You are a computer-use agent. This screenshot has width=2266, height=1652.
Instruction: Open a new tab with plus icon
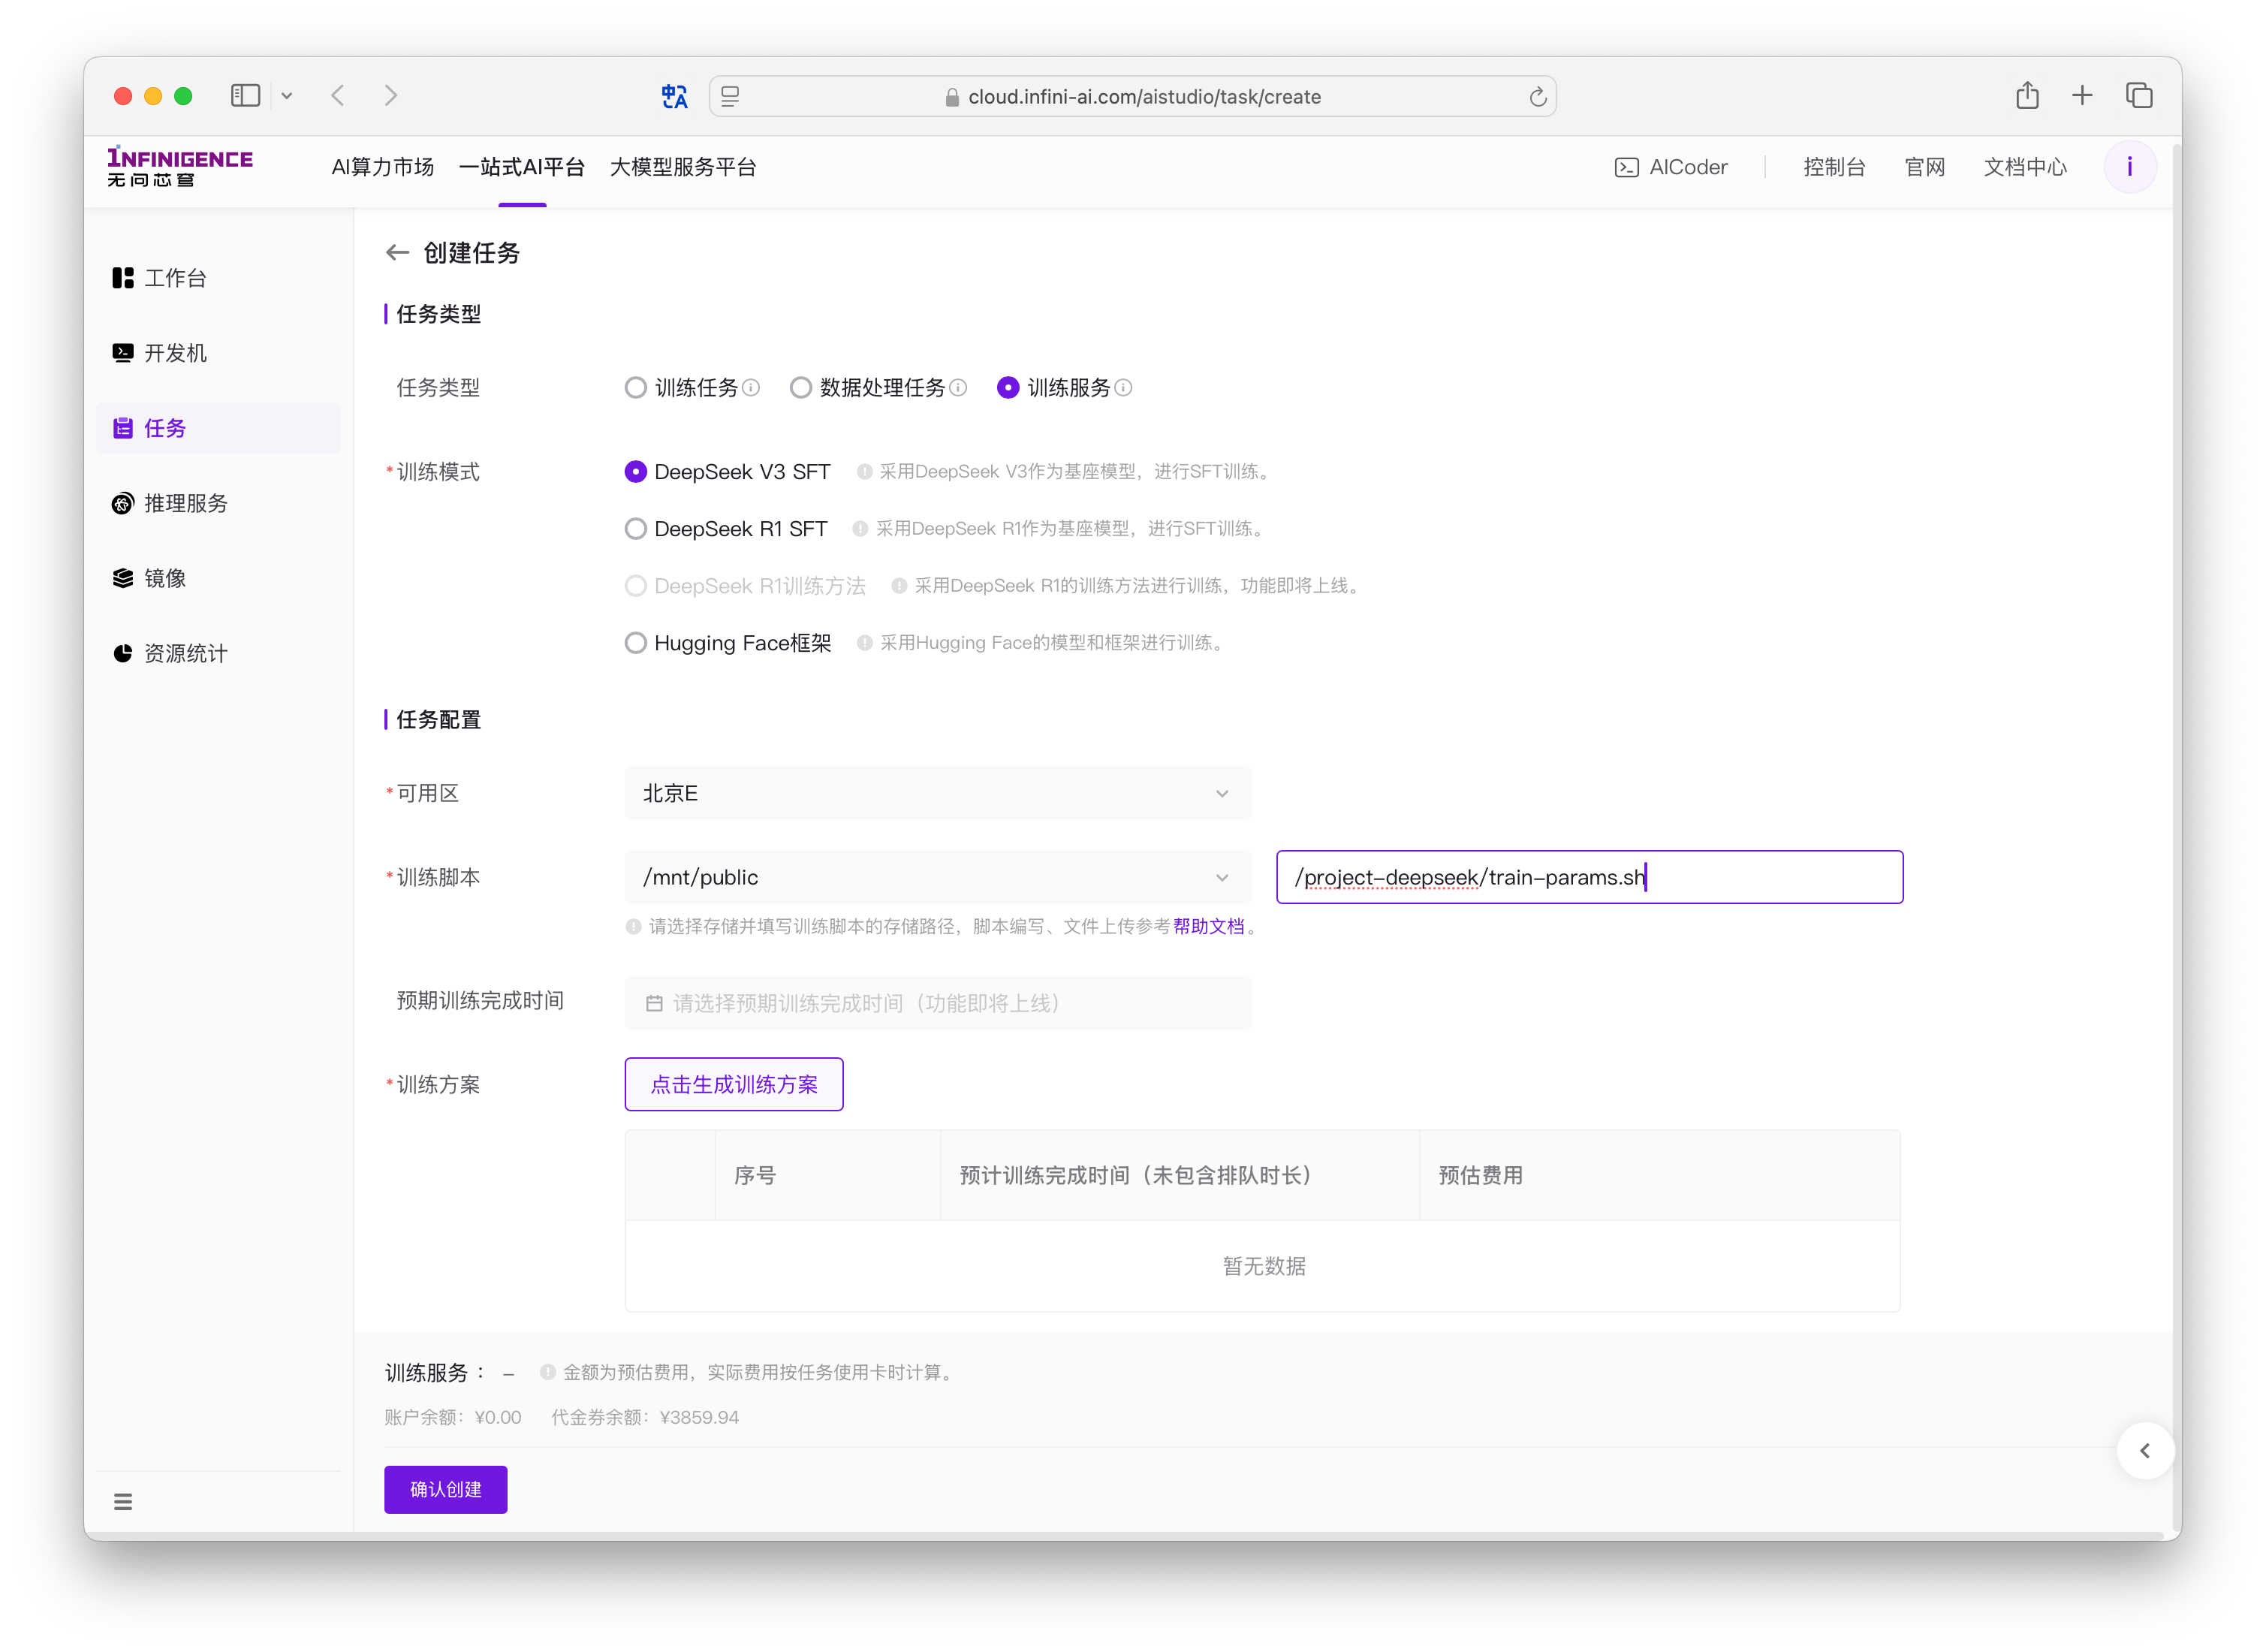pos(2082,96)
